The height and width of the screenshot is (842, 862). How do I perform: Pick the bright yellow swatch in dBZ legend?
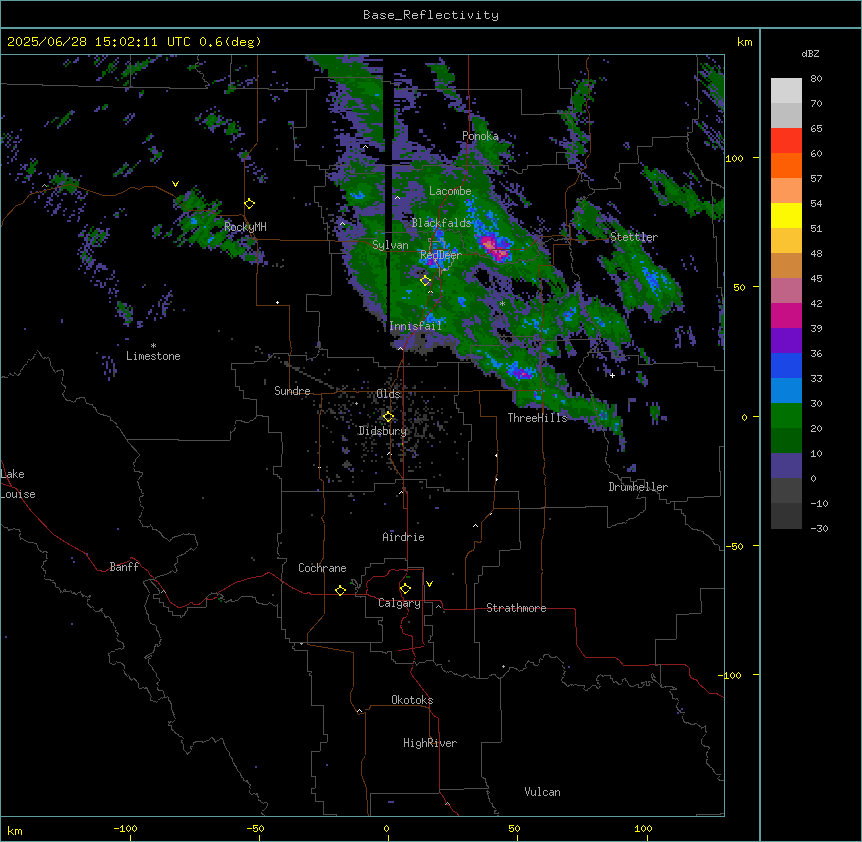[786, 215]
